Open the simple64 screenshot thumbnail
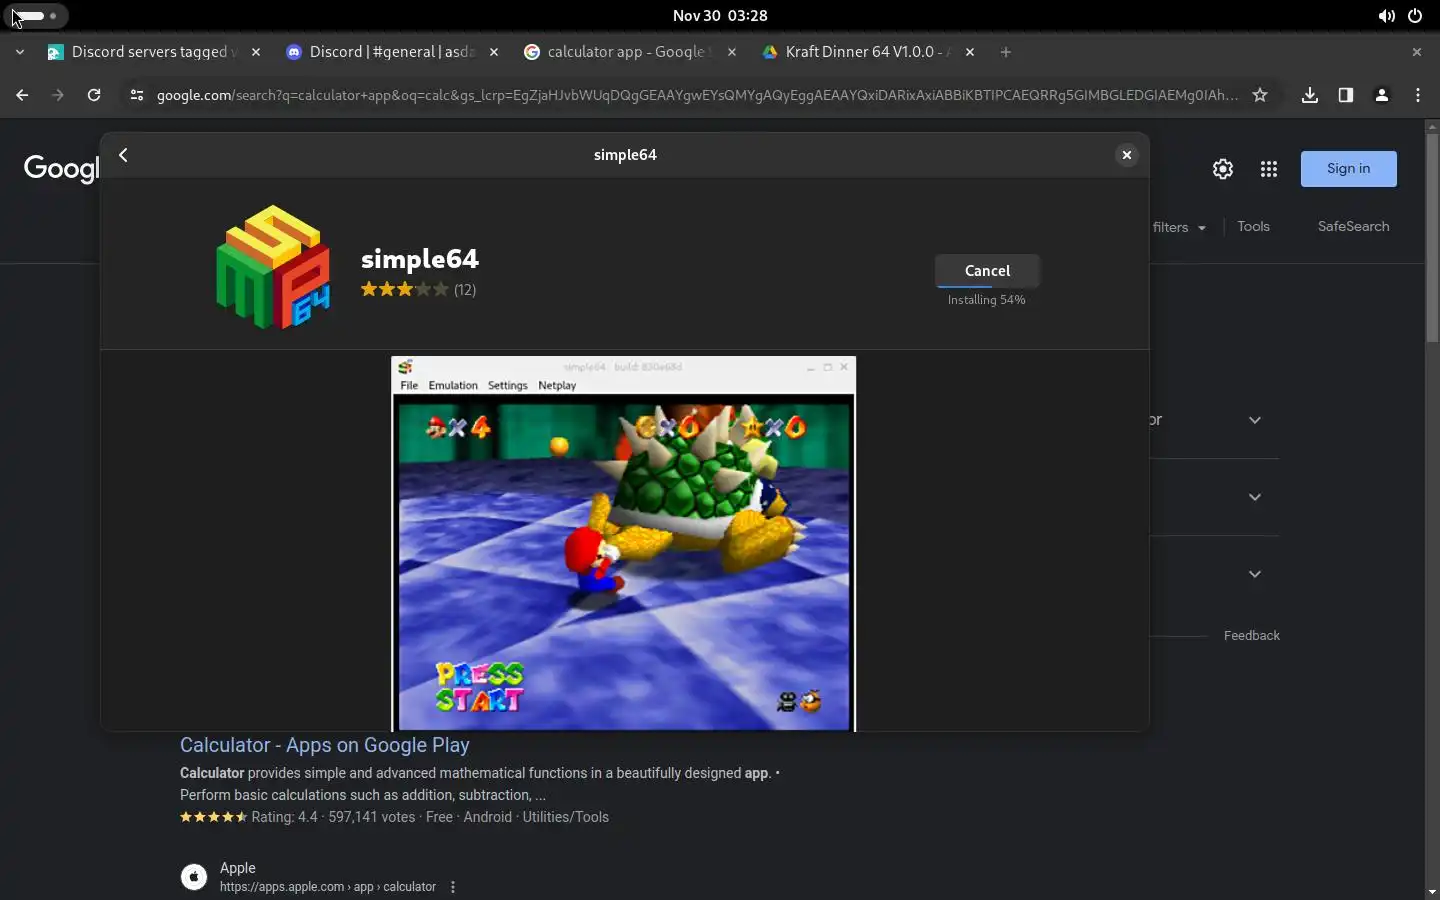The image size is (1440, 900). pyautogui.click(x=624, y=544)
